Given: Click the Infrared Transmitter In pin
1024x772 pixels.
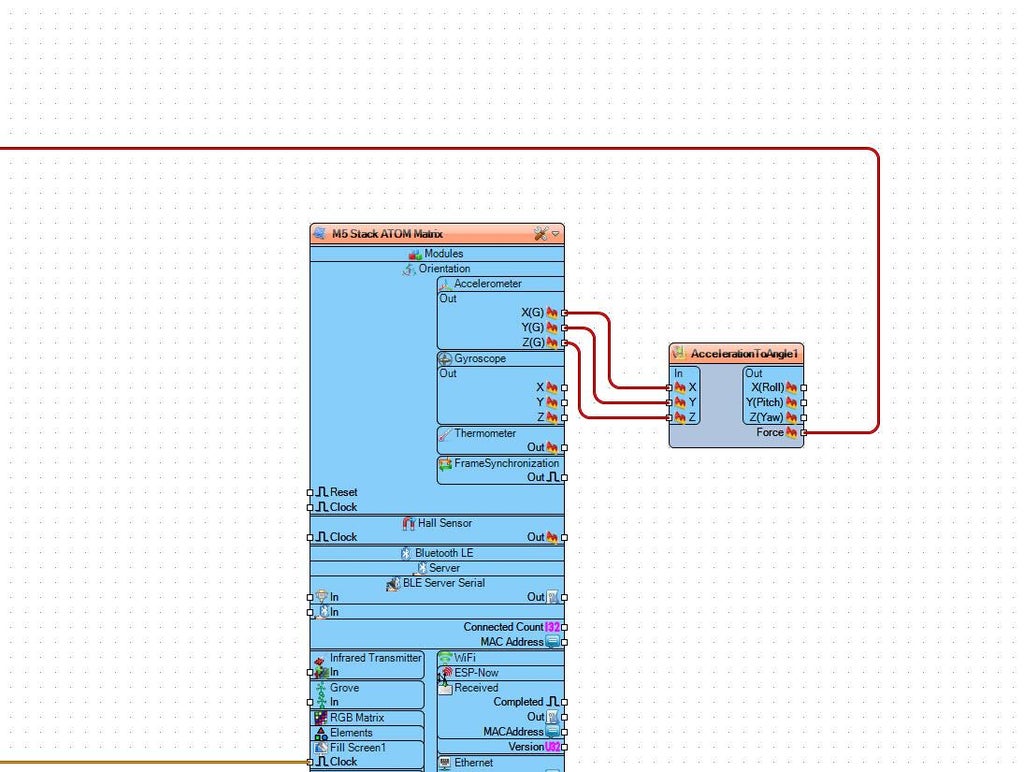Looking at the screenshot, I should pyautogui.click(x=310, y=672).
